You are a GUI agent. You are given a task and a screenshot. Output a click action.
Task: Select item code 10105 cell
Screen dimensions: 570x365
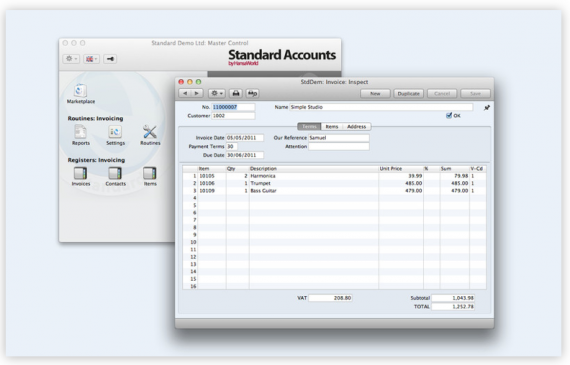point(212,176)
